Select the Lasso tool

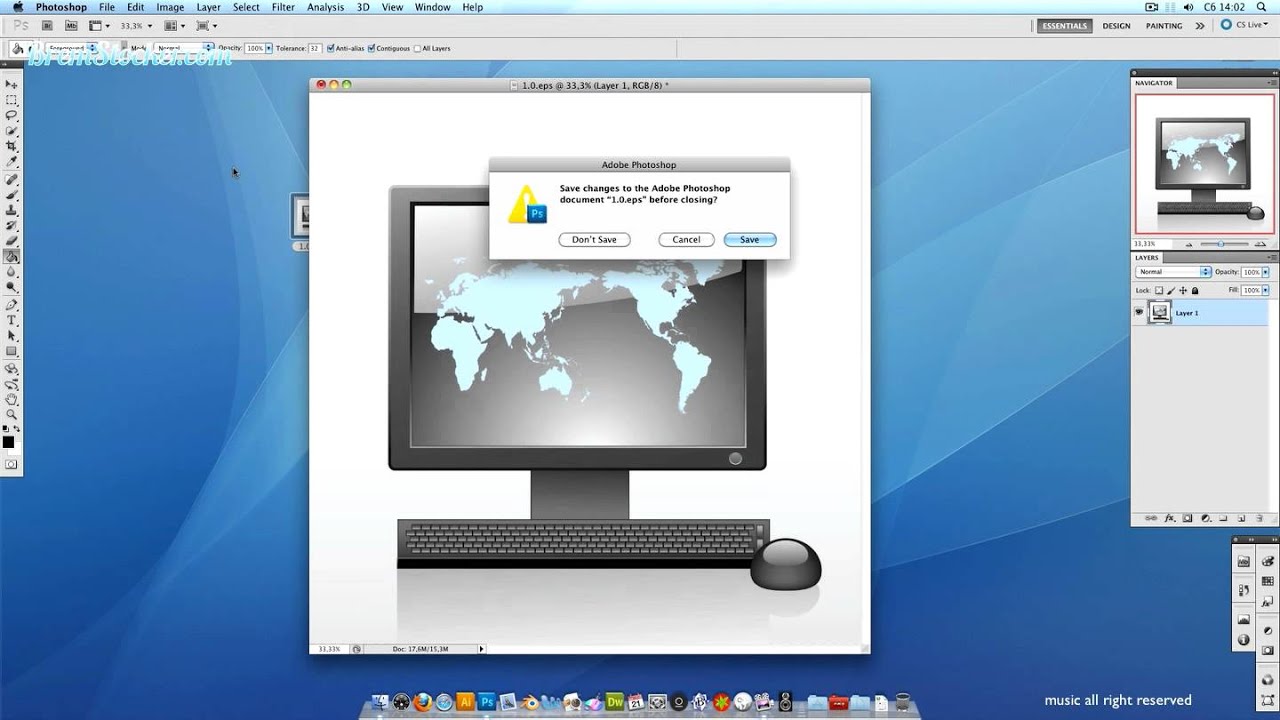[x=12, y=115]
